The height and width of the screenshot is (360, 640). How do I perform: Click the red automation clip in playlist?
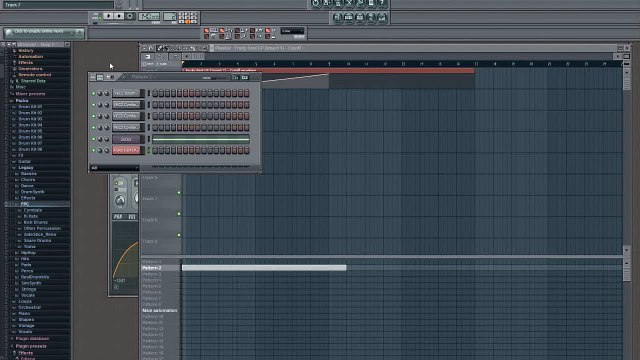pyautogui.click(x=328, y=70)
